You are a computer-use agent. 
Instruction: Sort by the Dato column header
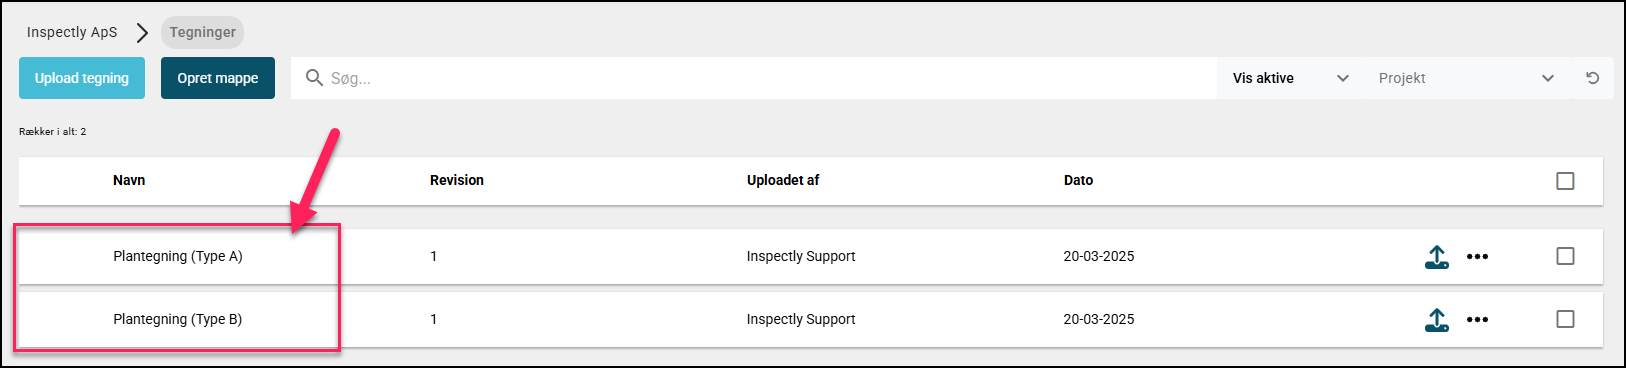pos(1078,180)
